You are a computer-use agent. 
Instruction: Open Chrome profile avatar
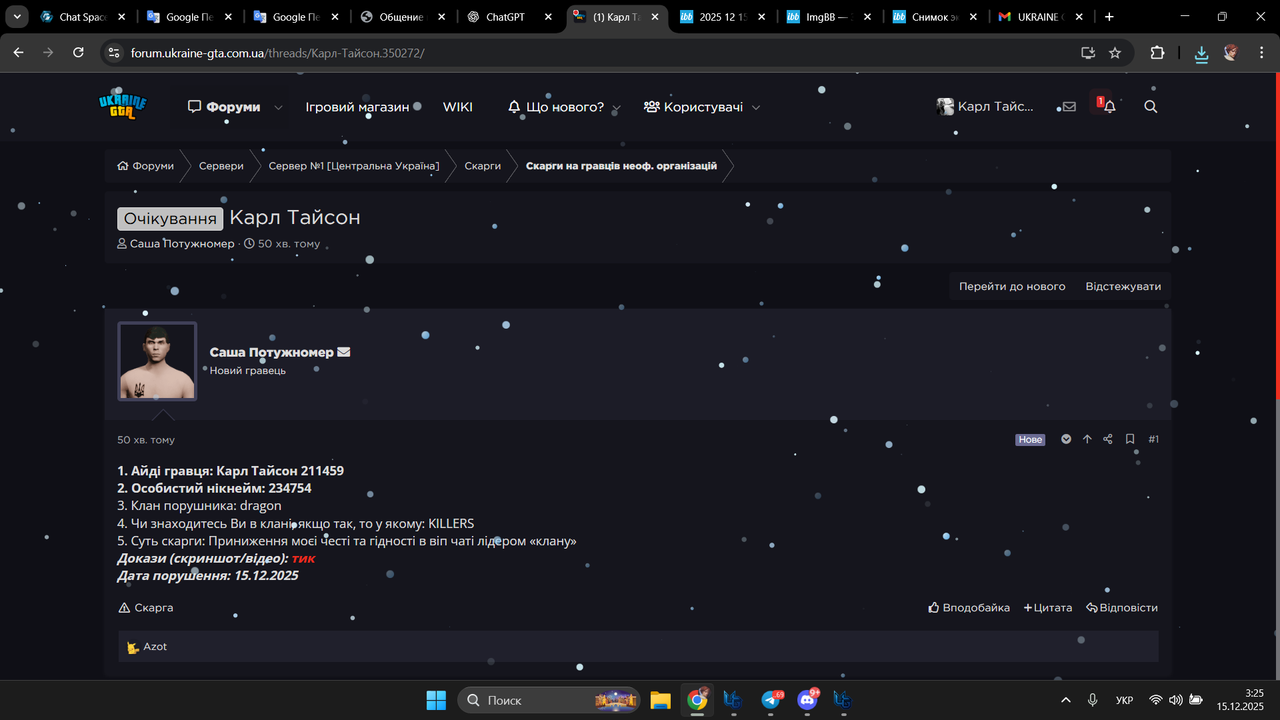pos(1231,53)
